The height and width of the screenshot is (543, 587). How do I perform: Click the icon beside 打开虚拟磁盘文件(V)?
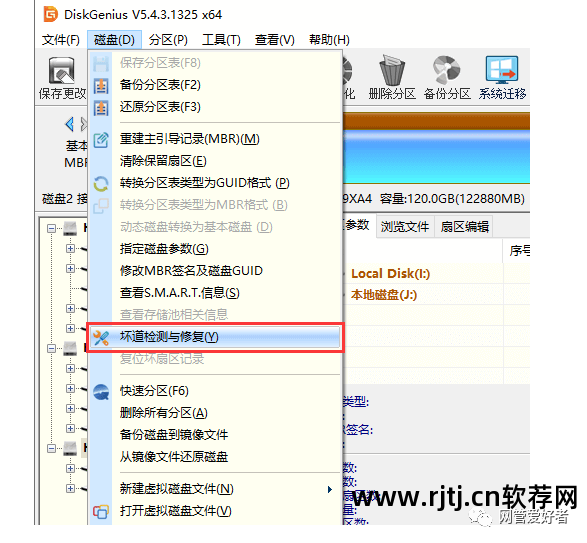click(101, 512)
